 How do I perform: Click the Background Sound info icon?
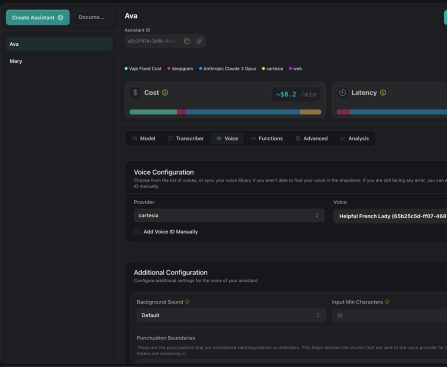point(187,302)
